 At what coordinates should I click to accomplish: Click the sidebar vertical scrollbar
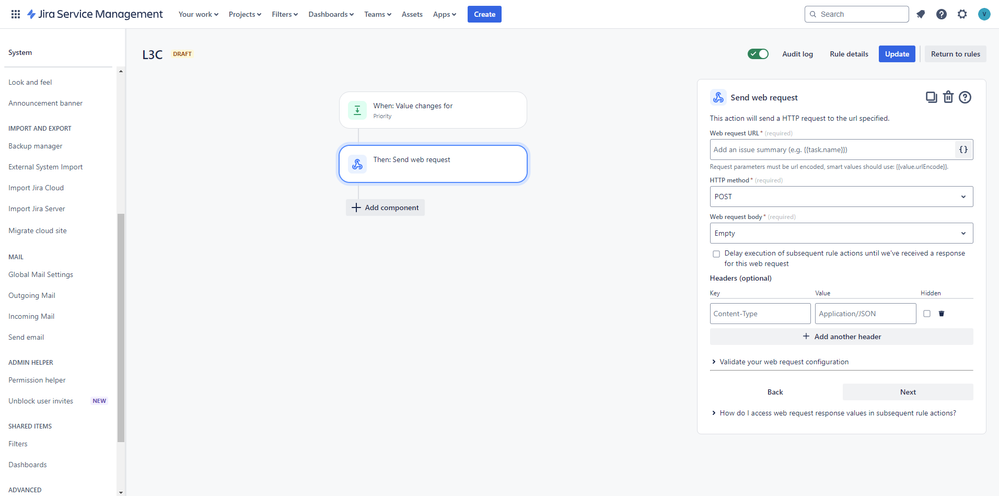click(120, 328)
